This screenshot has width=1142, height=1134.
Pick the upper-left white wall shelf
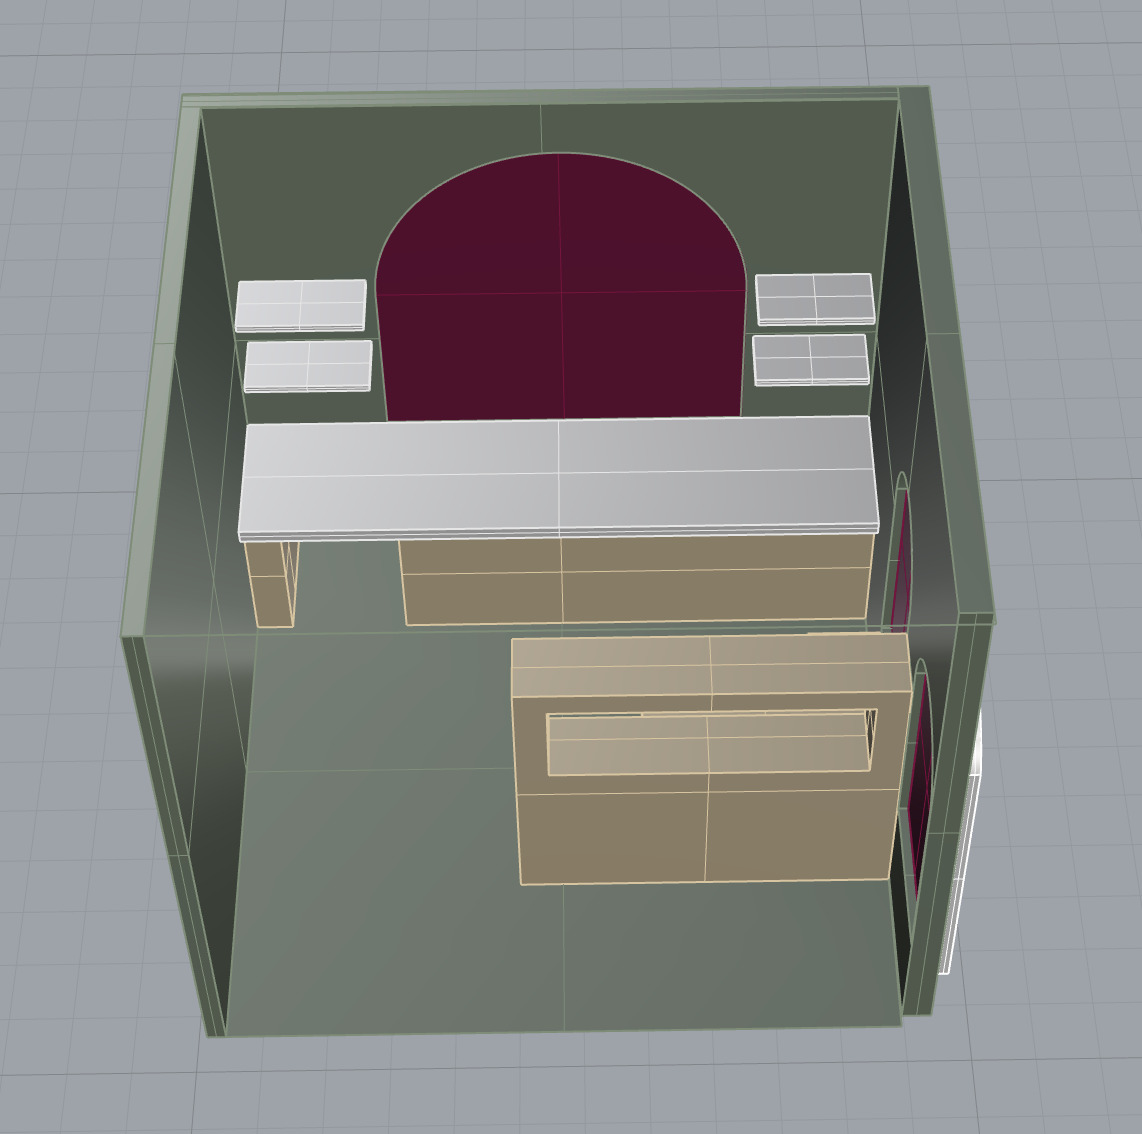(x=301, y=306)
